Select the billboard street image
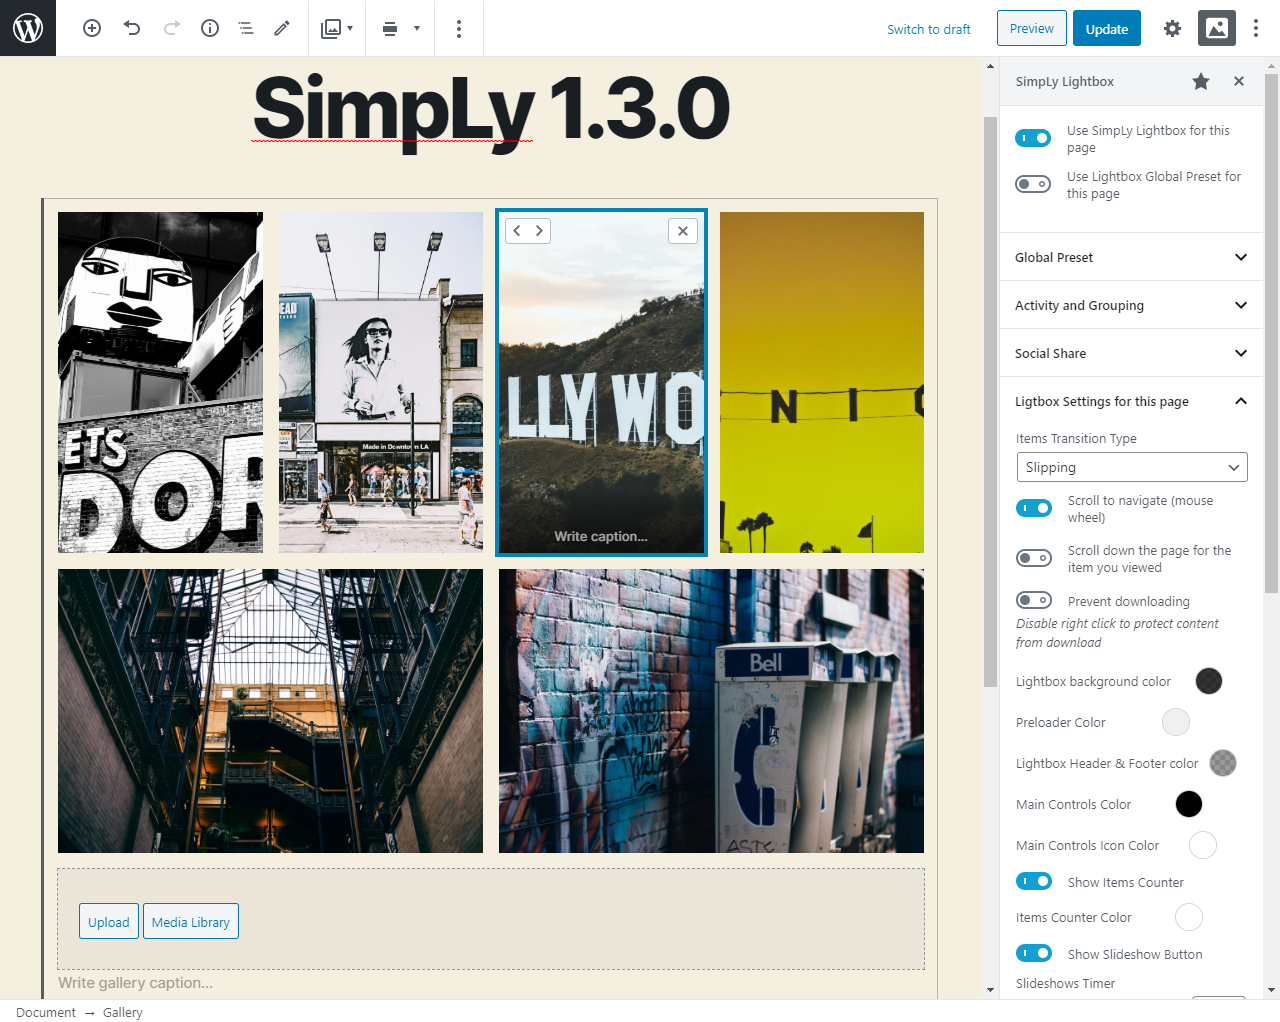 [381, 382]
